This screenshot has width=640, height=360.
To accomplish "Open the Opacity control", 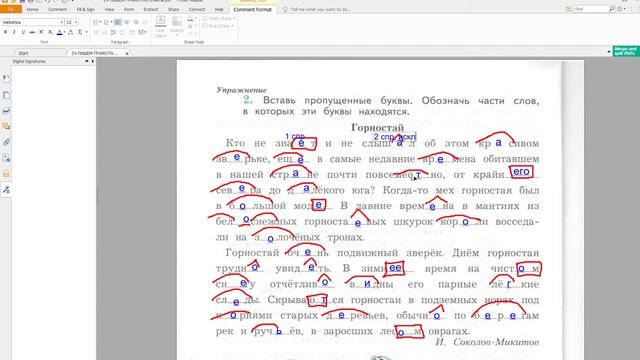I will (x=177, y=27).
